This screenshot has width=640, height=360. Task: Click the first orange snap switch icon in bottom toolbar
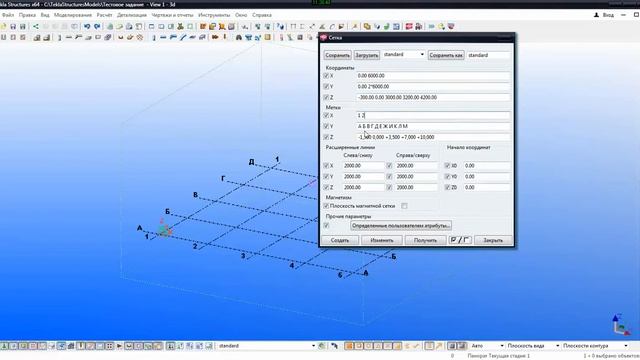pos(349,346)
